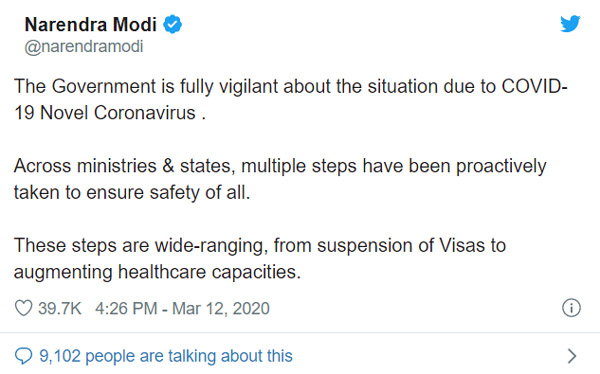Viewport: 600px width, 374px height.
Task: Click the reply speech bubble icon
Action: (x=23, y=356)
